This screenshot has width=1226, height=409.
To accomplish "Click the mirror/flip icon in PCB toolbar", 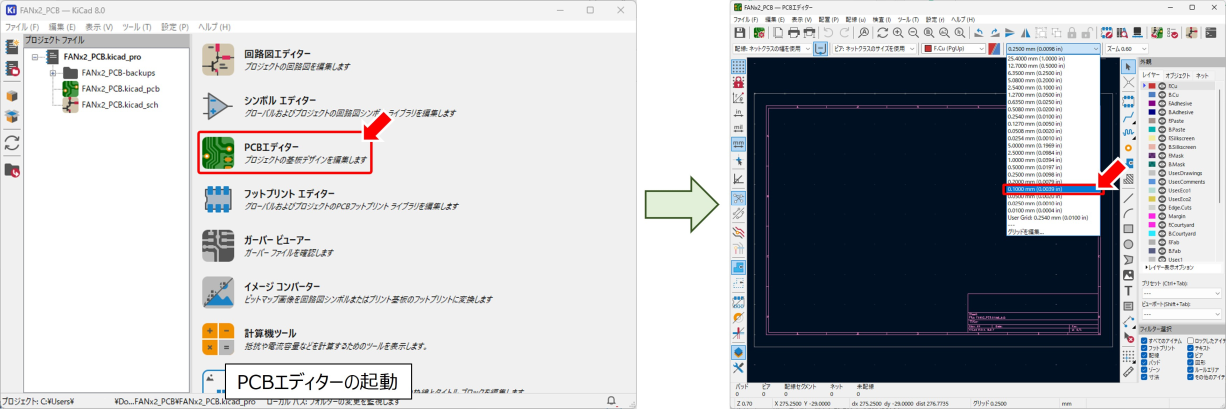I will point(1023,33).
